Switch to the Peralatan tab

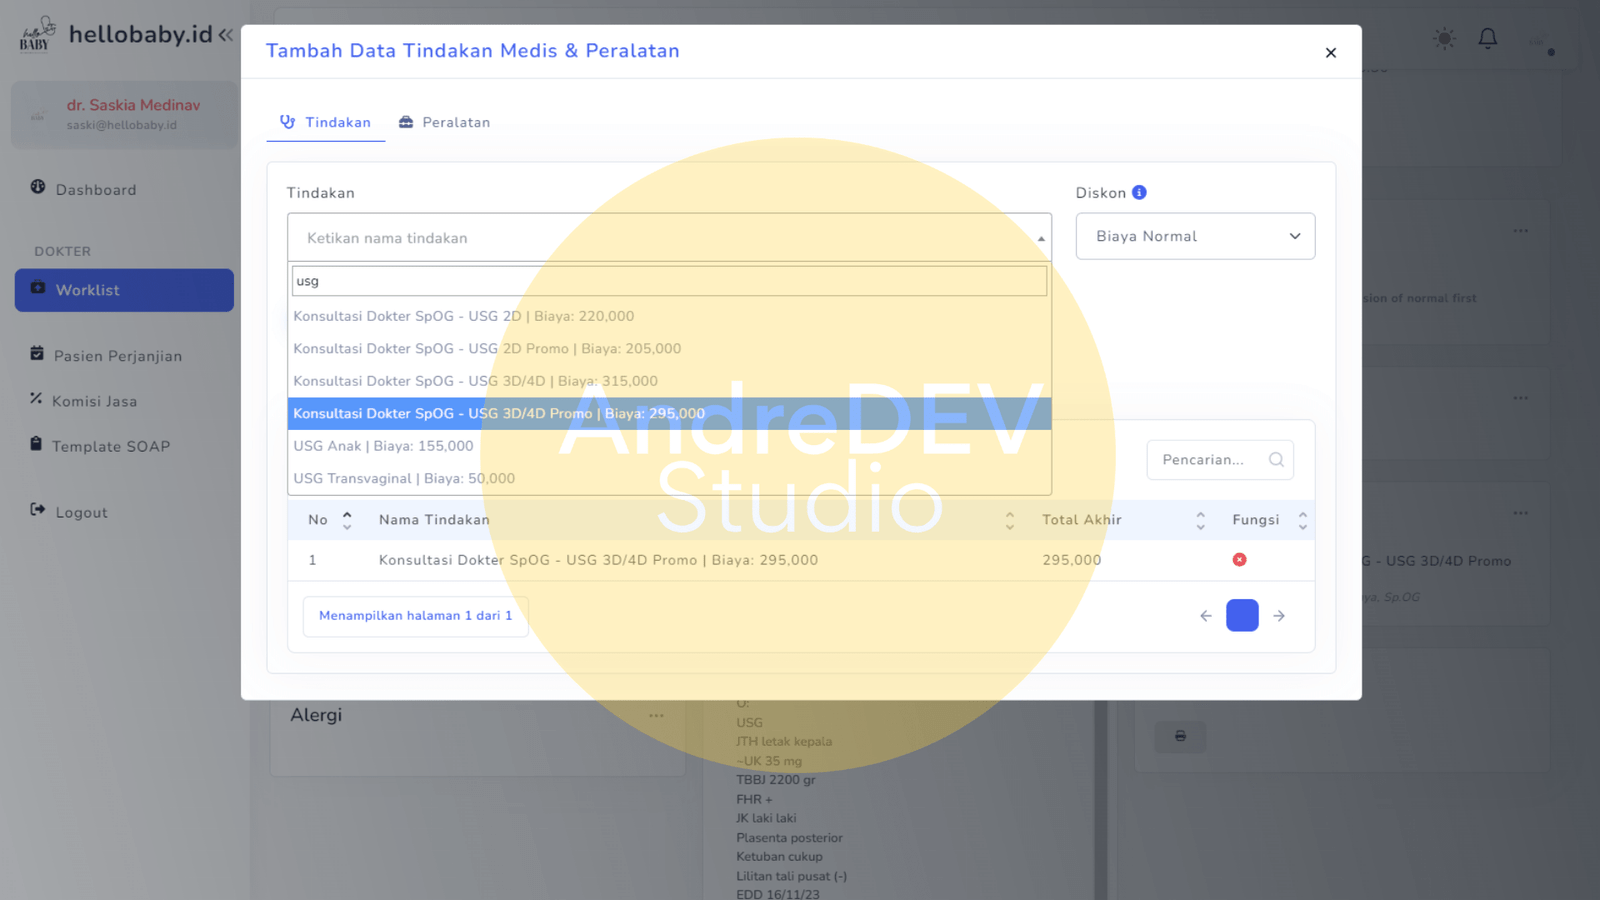[x=445, y=123]
